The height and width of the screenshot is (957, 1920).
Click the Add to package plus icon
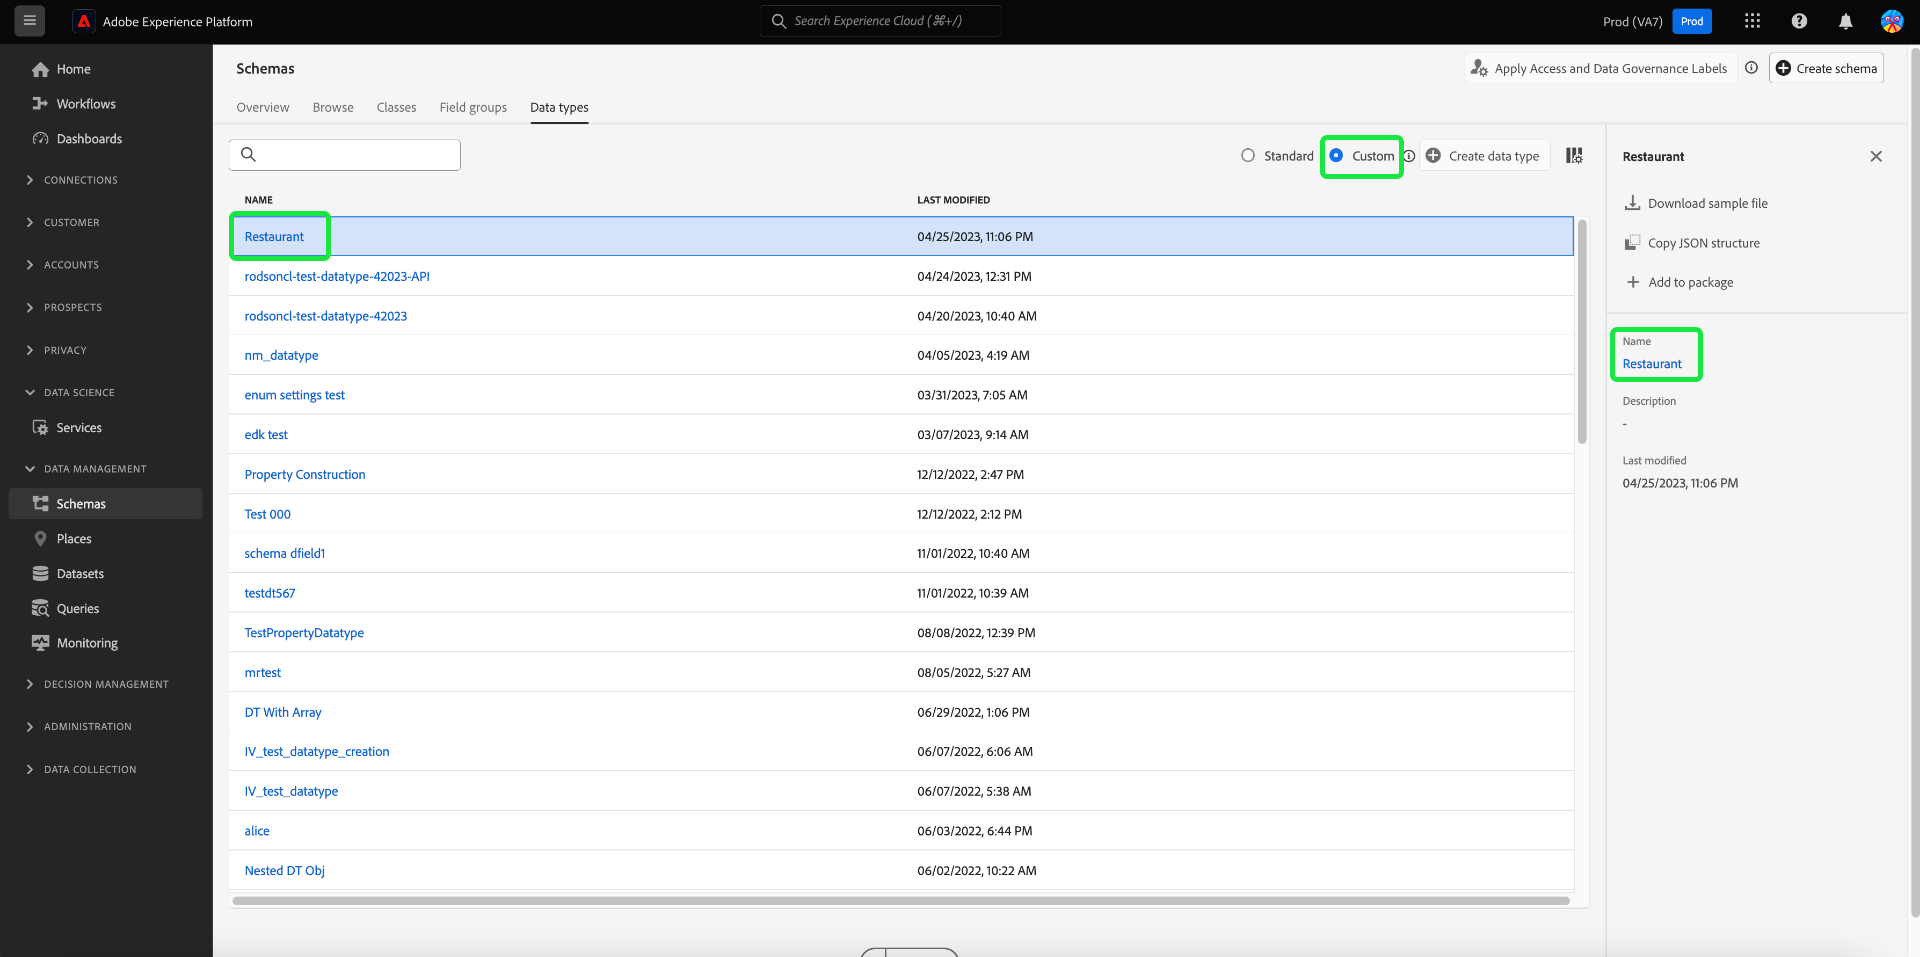pyautogui.click(x=1632, y=282)
